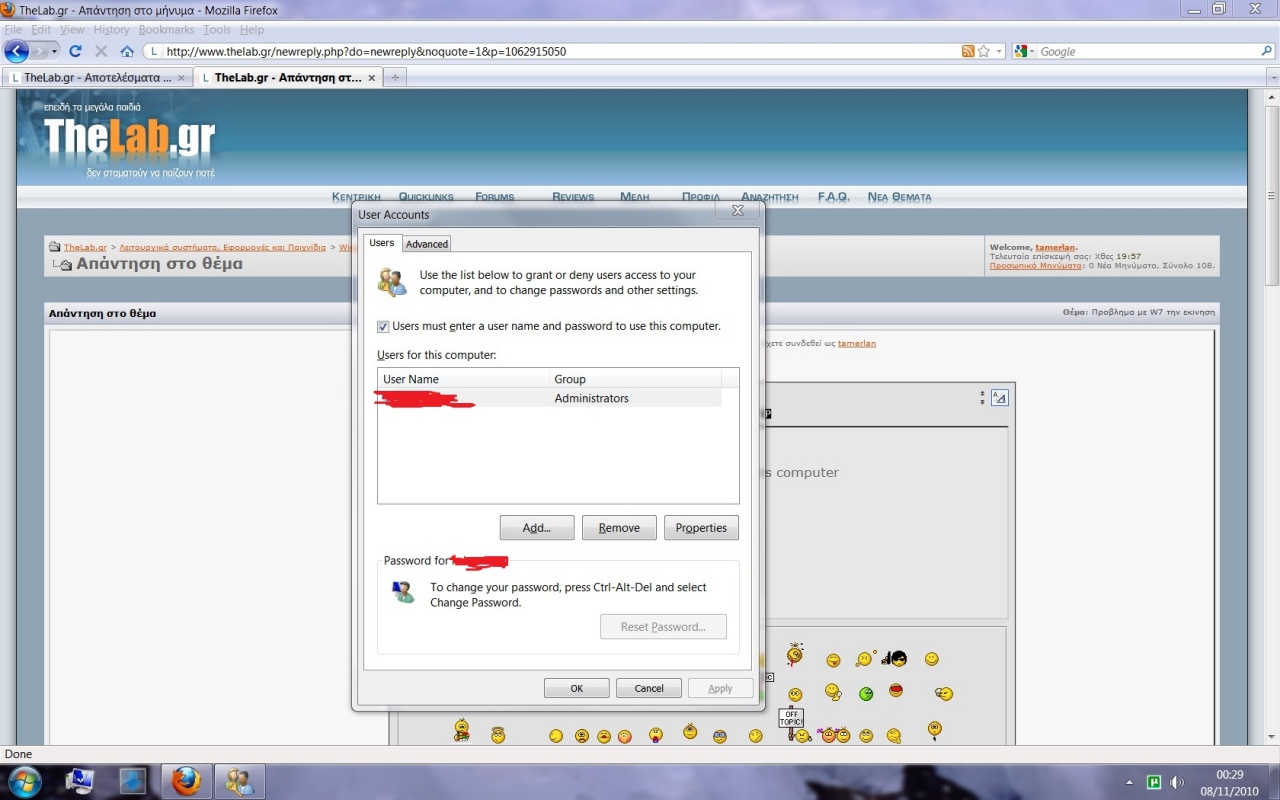Stop page loading with the X icon
The width and height of the screenshot is (1280, 800).
pos(101,51)
